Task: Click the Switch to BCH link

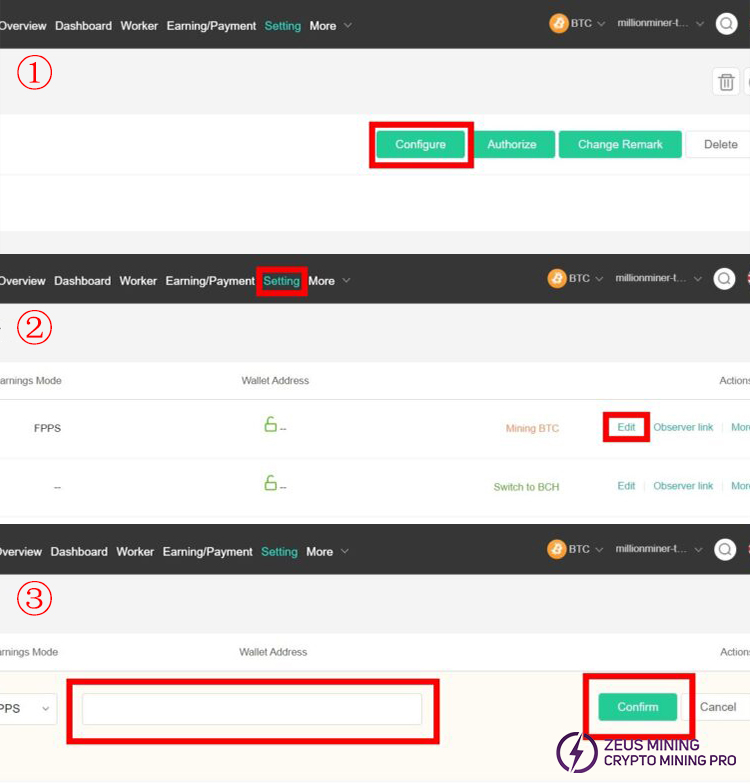Action: coord(526,487)
